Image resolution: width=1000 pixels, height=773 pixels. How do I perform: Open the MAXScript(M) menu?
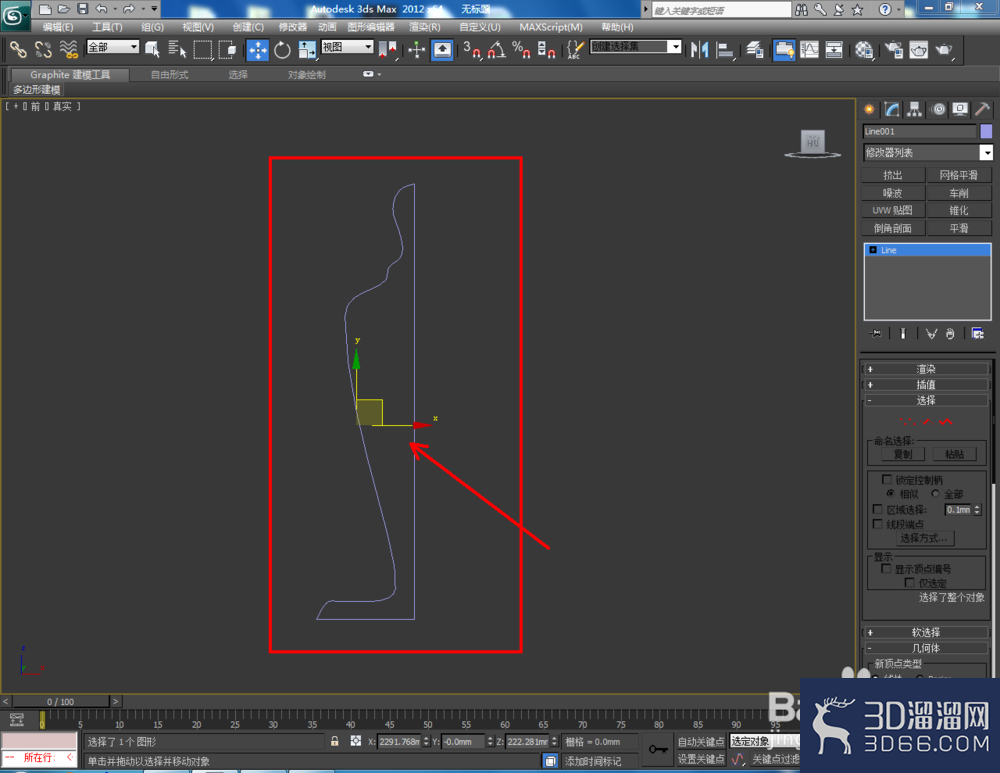point(551,27)
